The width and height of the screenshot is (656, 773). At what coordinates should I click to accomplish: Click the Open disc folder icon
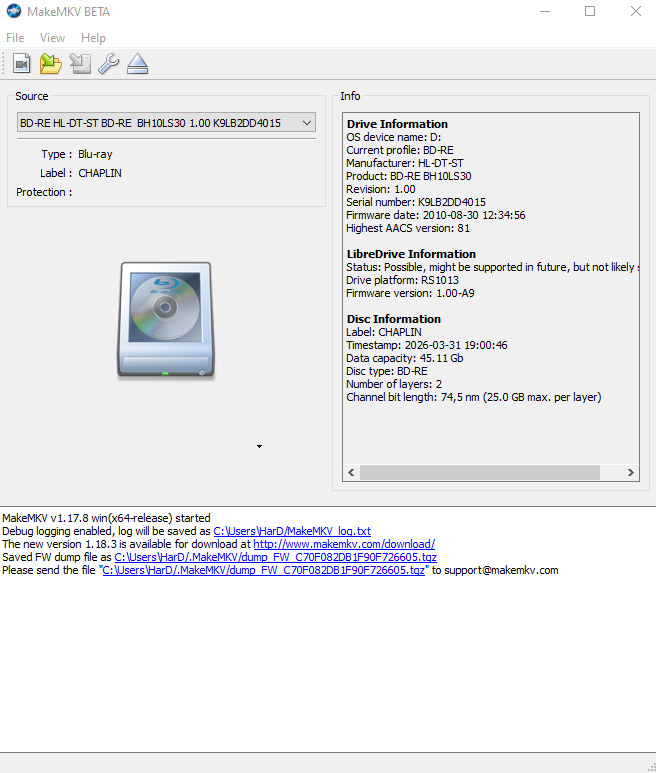click(x=50, y=64)
